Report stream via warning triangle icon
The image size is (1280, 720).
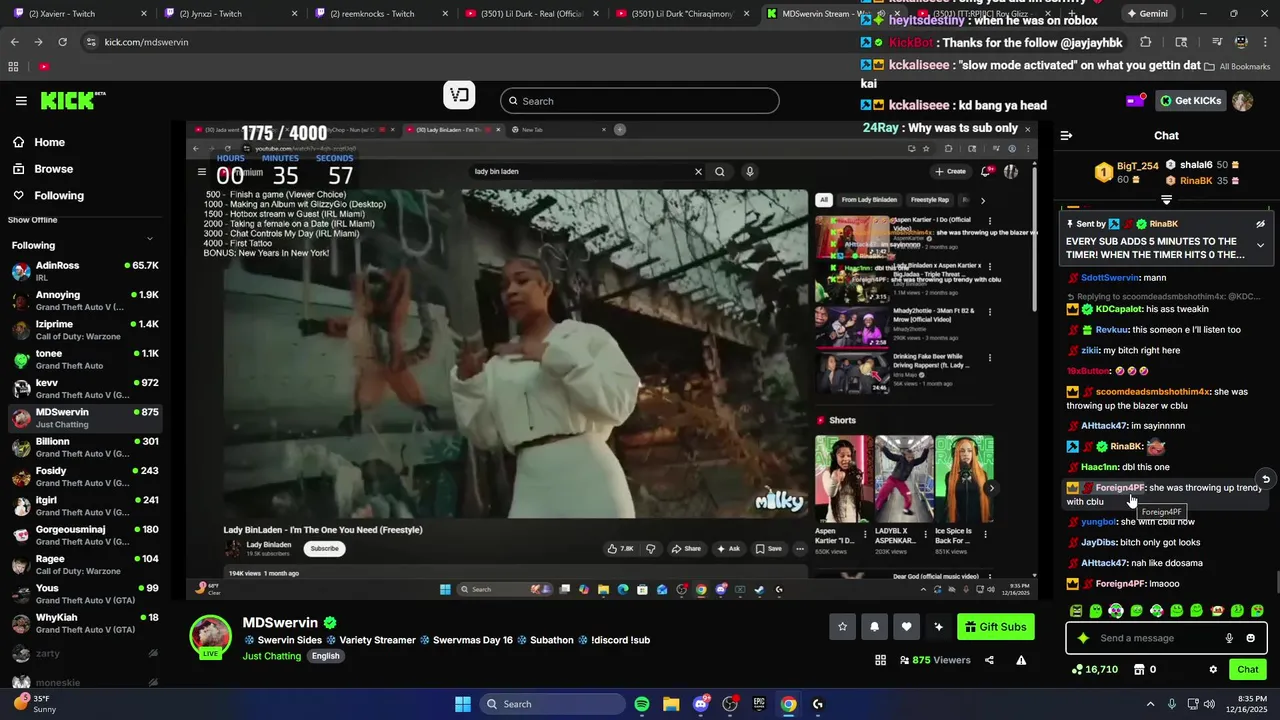click(x=1021, y=660)
